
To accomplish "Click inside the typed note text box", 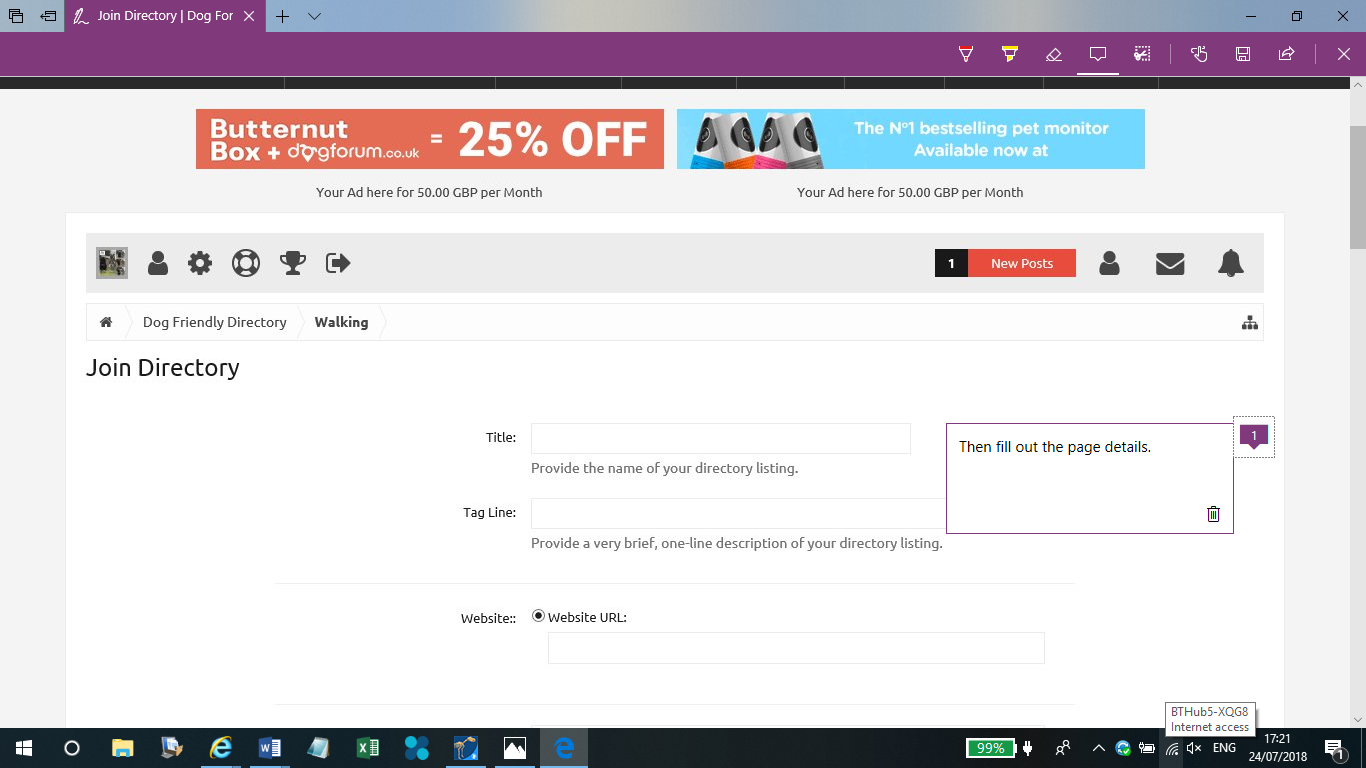I will coord(1090,478).
